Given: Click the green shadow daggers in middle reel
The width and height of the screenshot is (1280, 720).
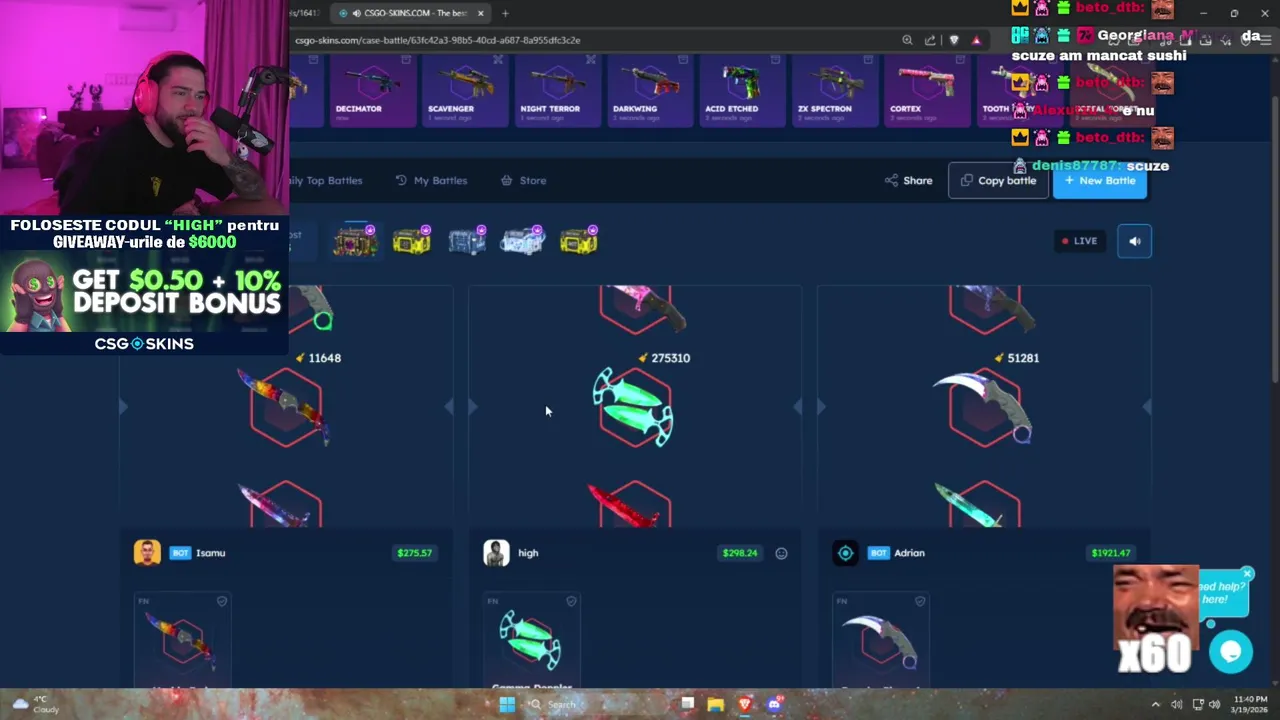Looking at the screenshot, I should pos(634,407).
